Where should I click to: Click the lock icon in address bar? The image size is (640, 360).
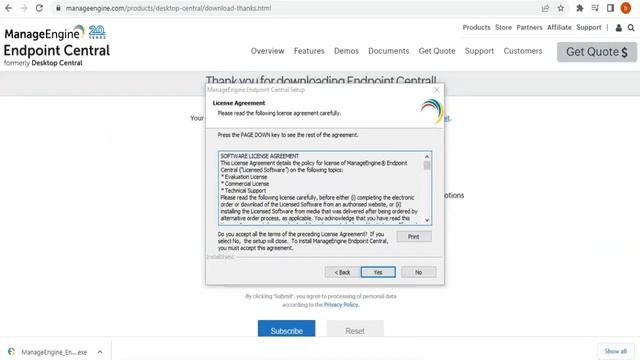58,8
